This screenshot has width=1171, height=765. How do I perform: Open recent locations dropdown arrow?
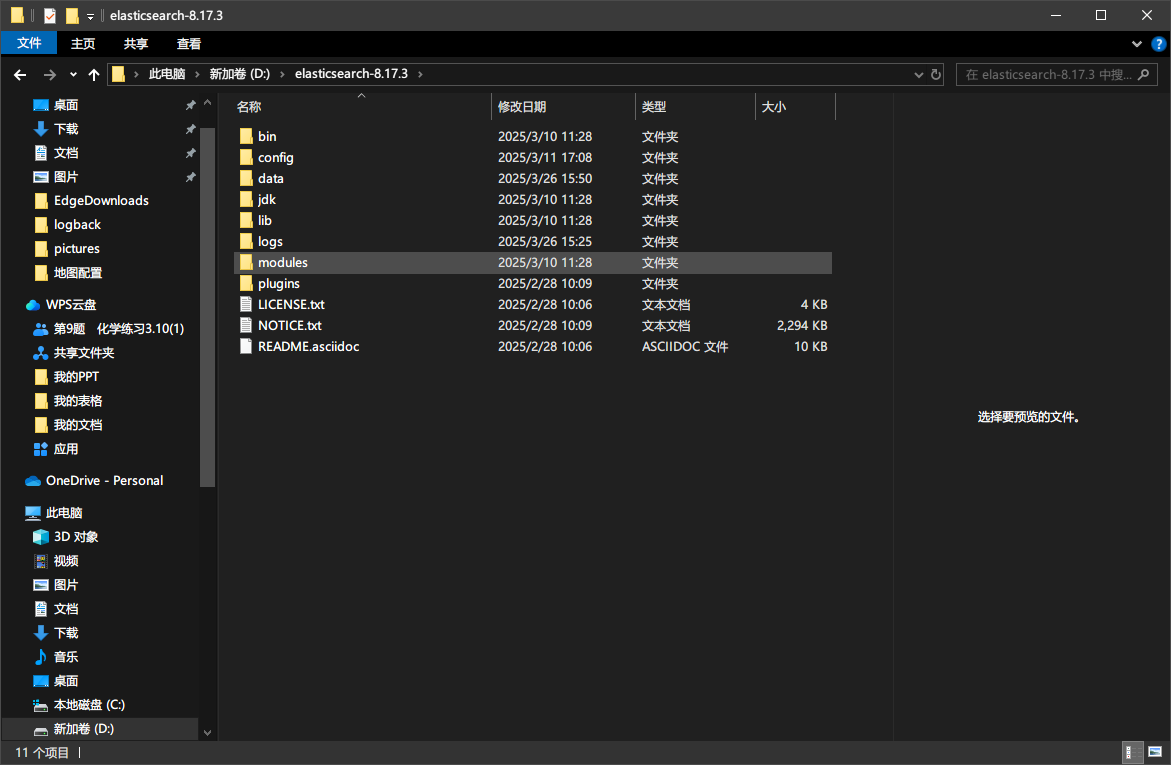click(x=73, y=74)
